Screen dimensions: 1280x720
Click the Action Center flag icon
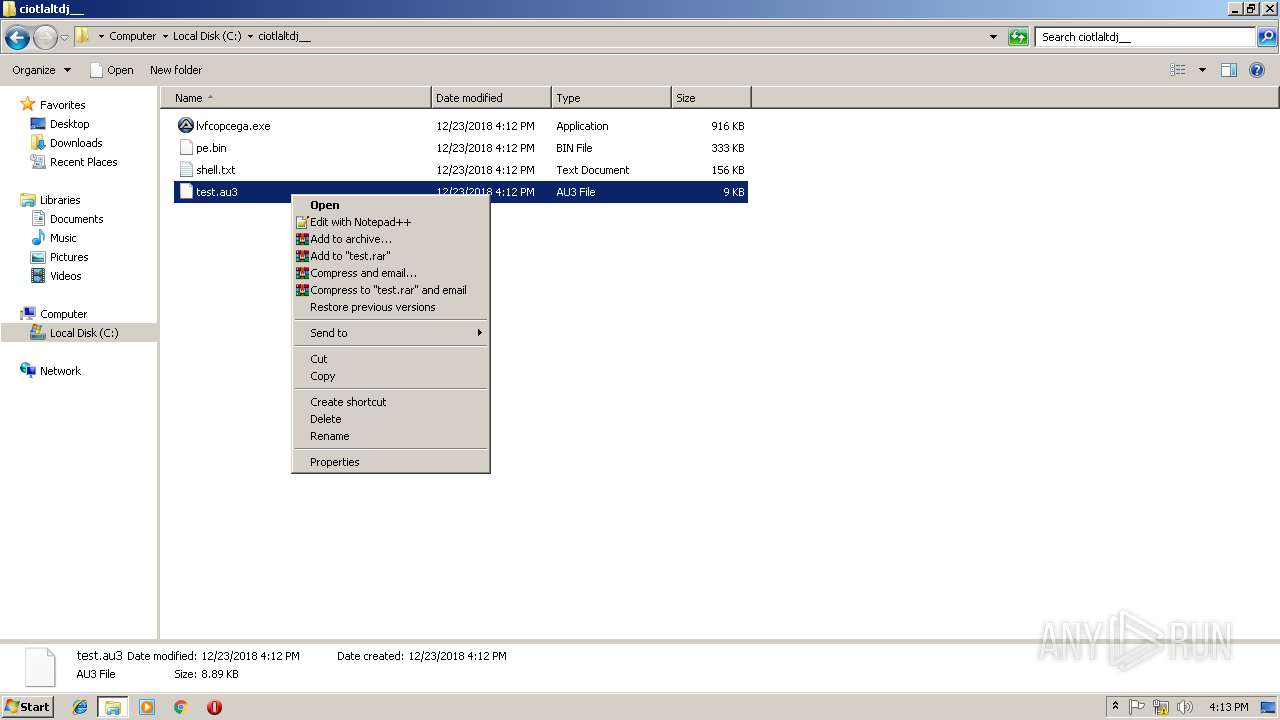pyautogui.click(x=1138, y=707)
